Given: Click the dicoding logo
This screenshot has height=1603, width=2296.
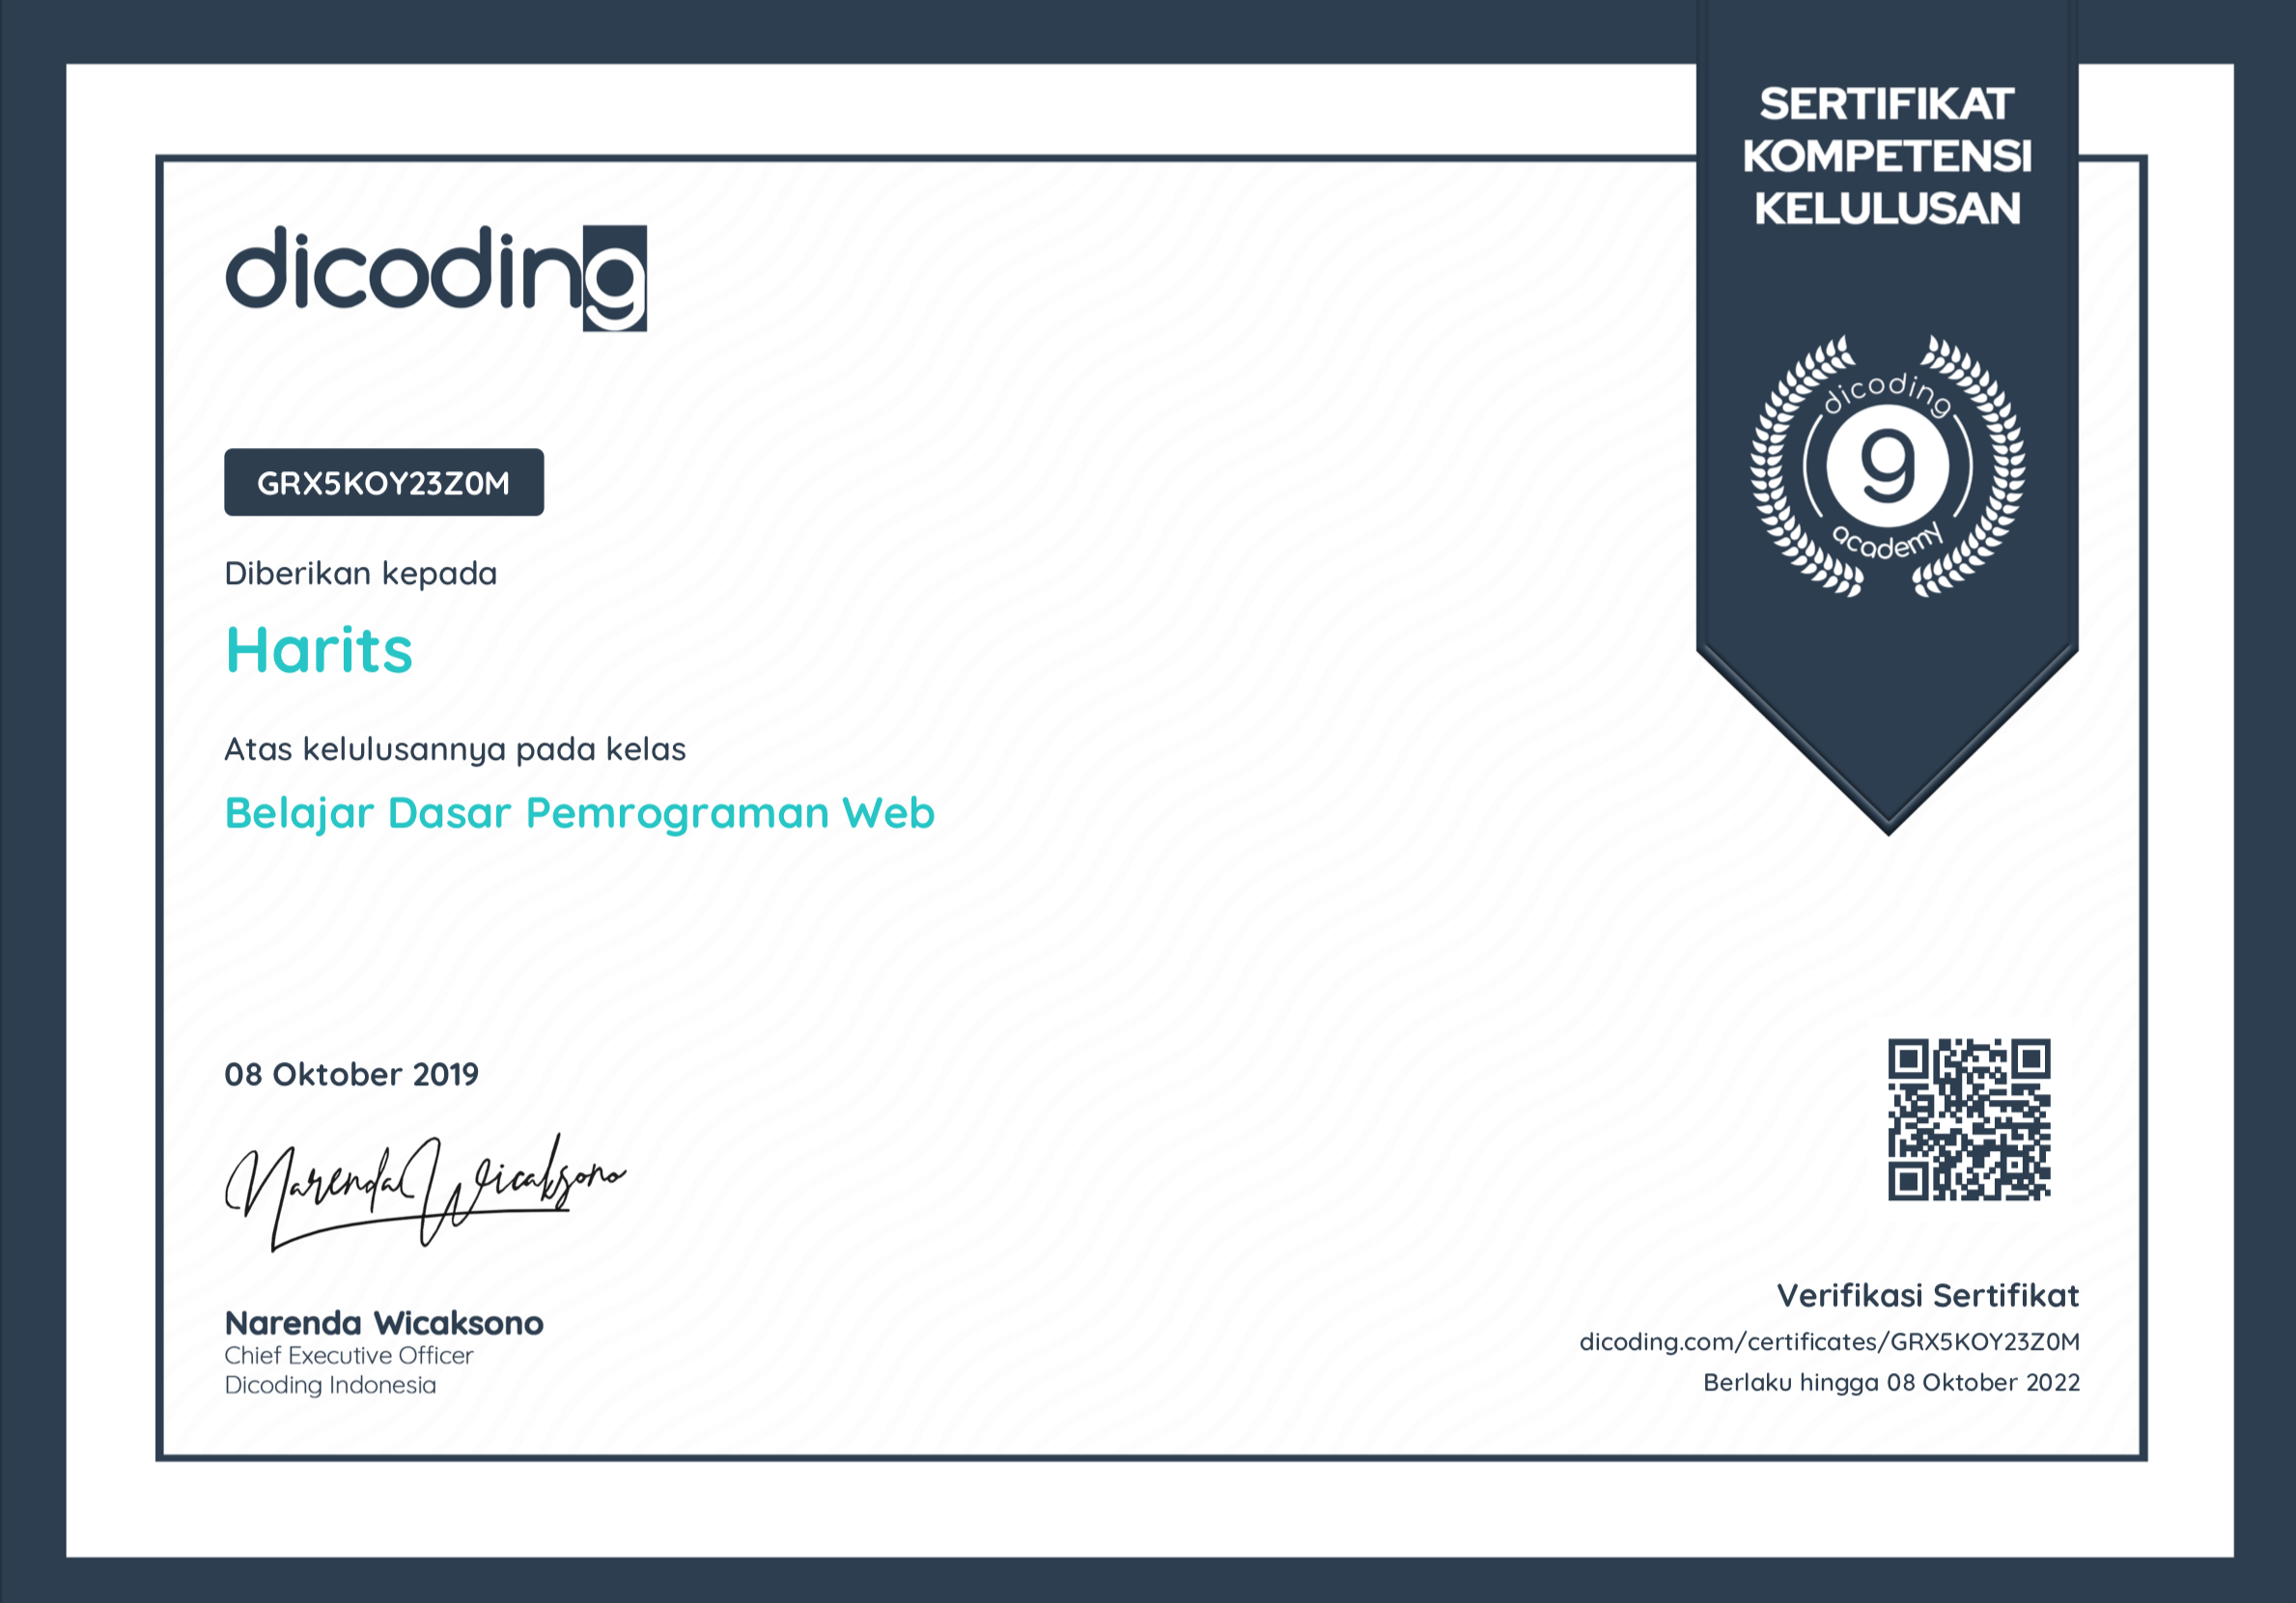Looking at the screenshot, I should 436,278.
